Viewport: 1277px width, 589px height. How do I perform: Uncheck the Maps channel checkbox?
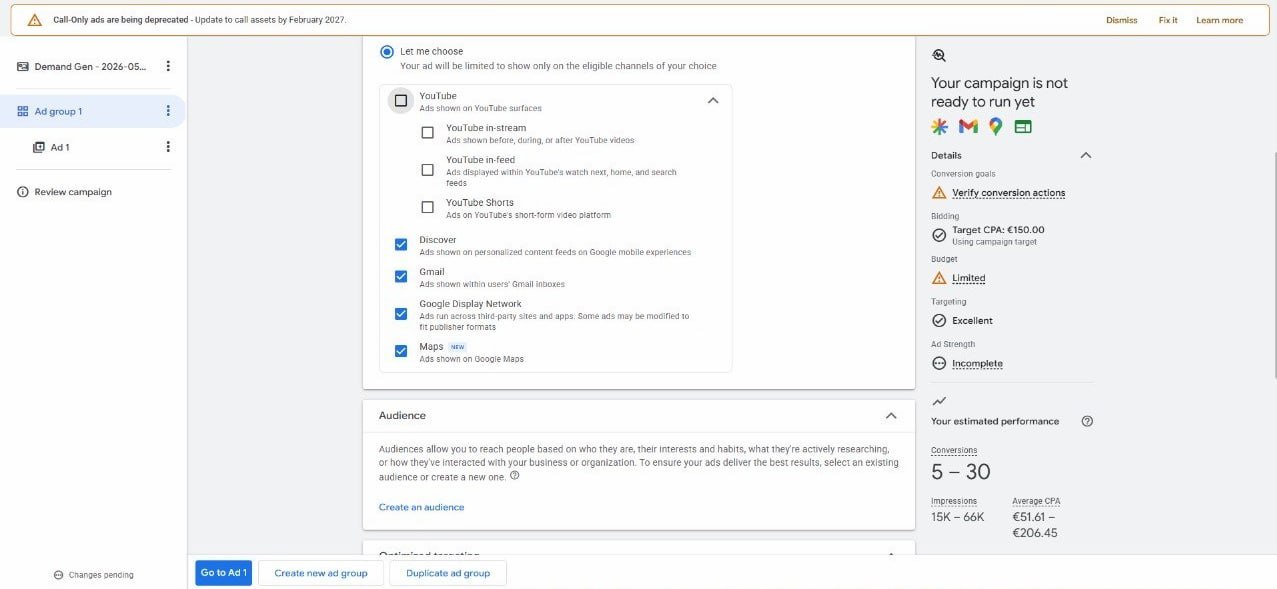401,351
